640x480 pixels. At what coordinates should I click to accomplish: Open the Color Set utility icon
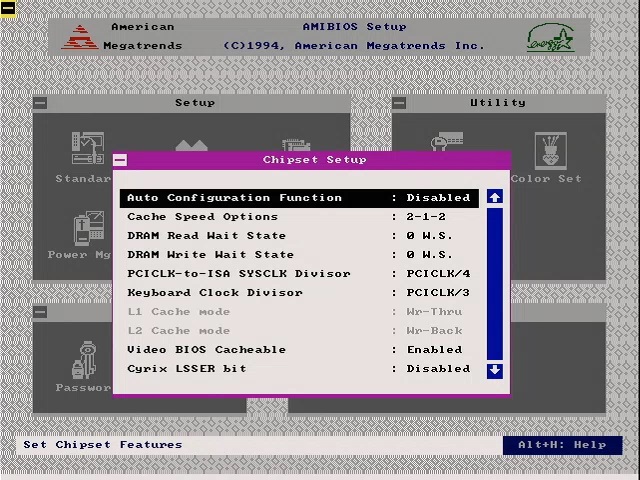551,151
